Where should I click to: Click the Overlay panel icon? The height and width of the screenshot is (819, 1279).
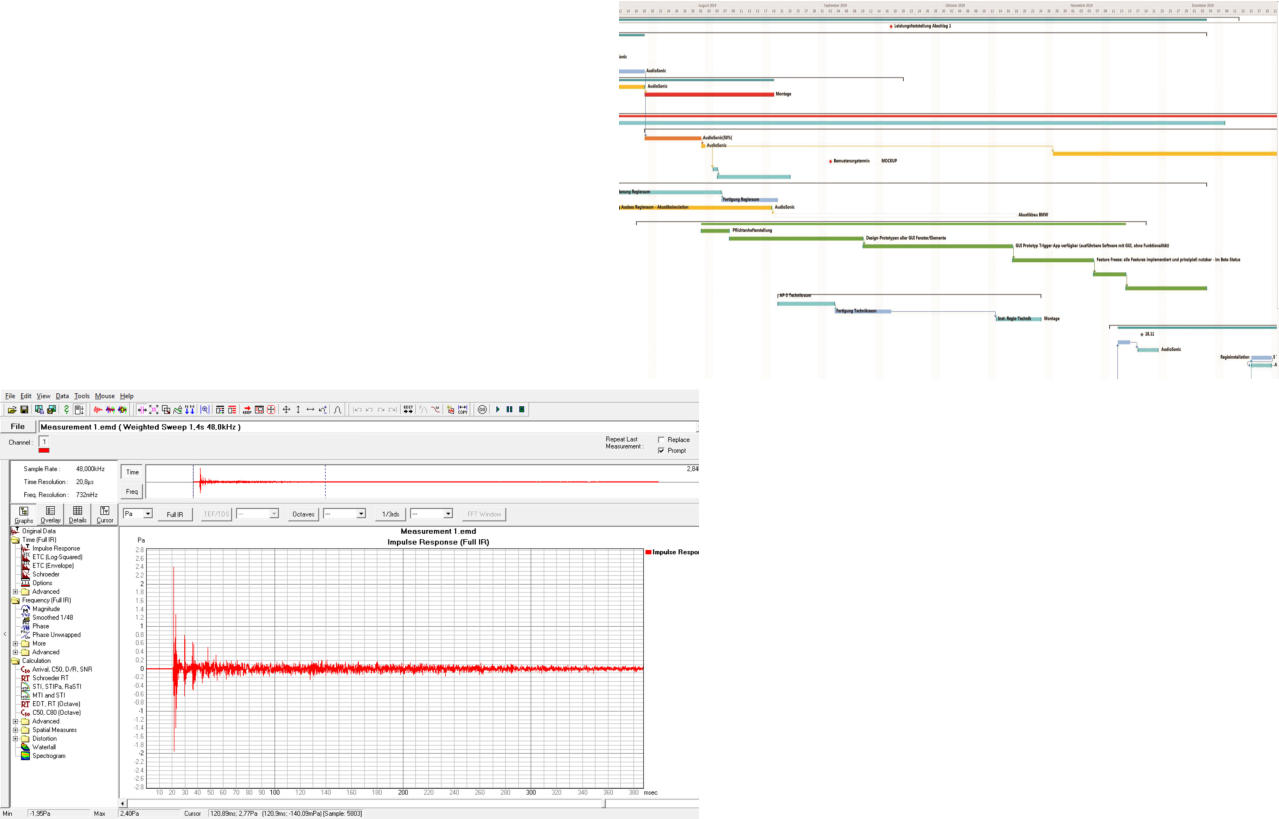tap(51, 514)
